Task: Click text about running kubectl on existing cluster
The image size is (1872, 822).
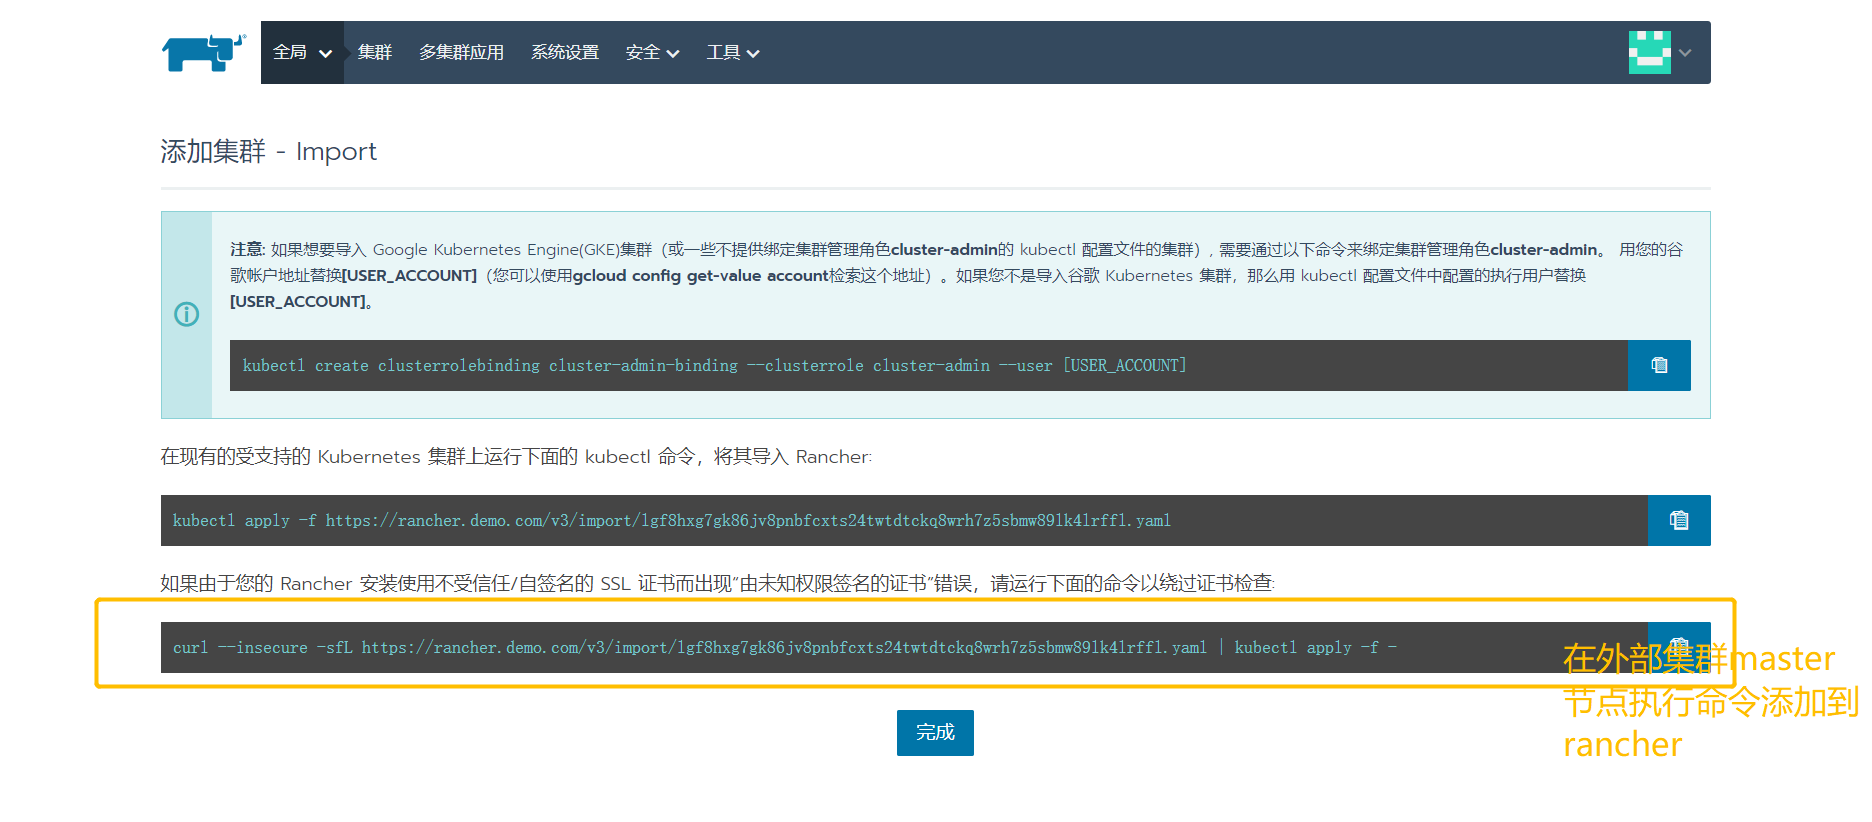Action: 516,456
